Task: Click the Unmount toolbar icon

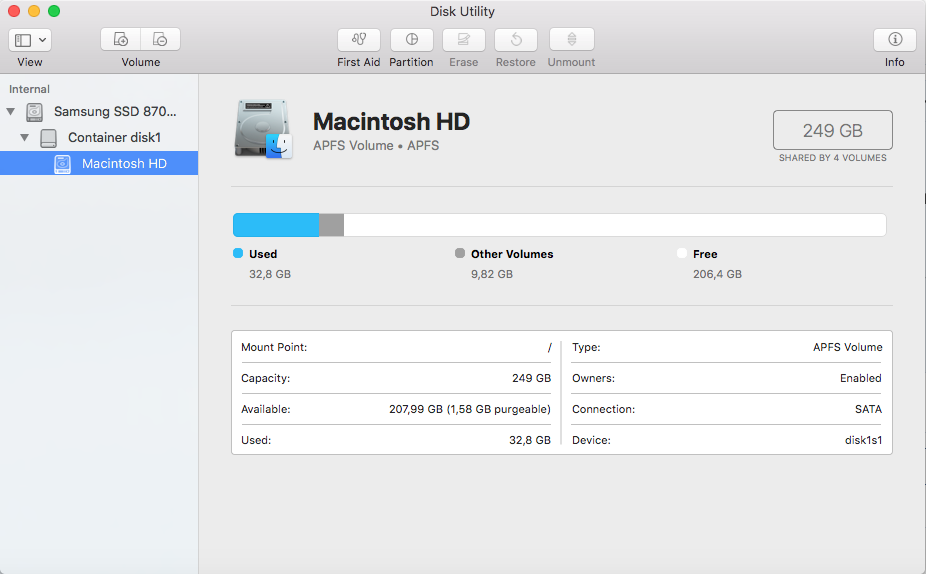Action: (x=571, y=40)
